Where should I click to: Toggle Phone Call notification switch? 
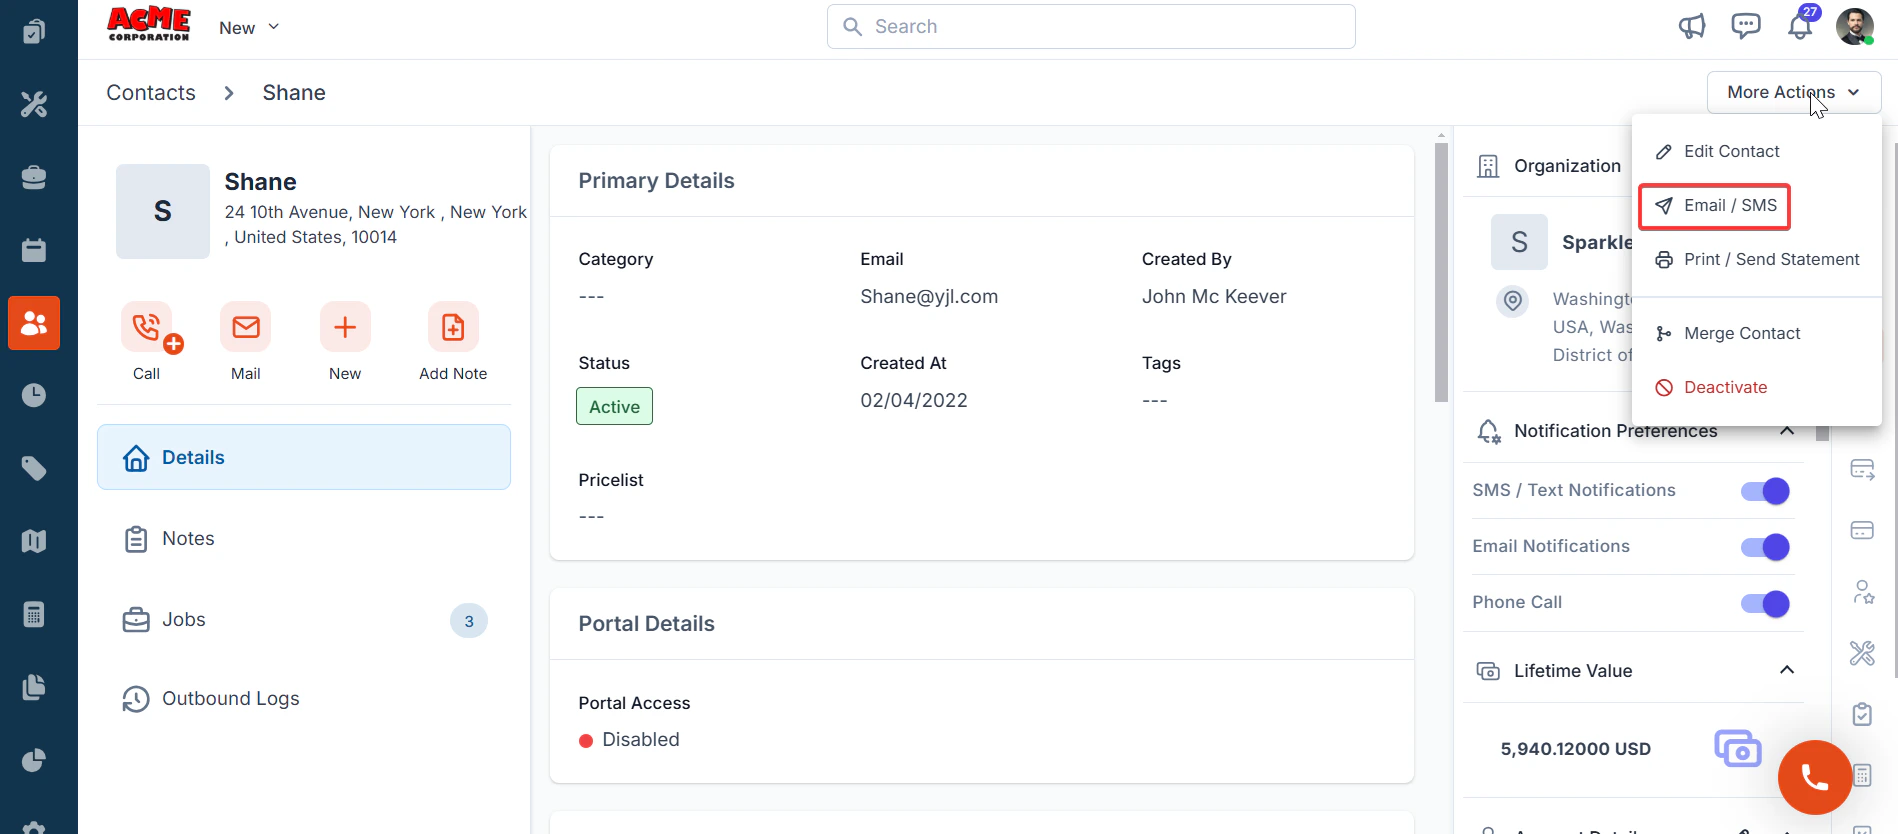point(1765,604)
